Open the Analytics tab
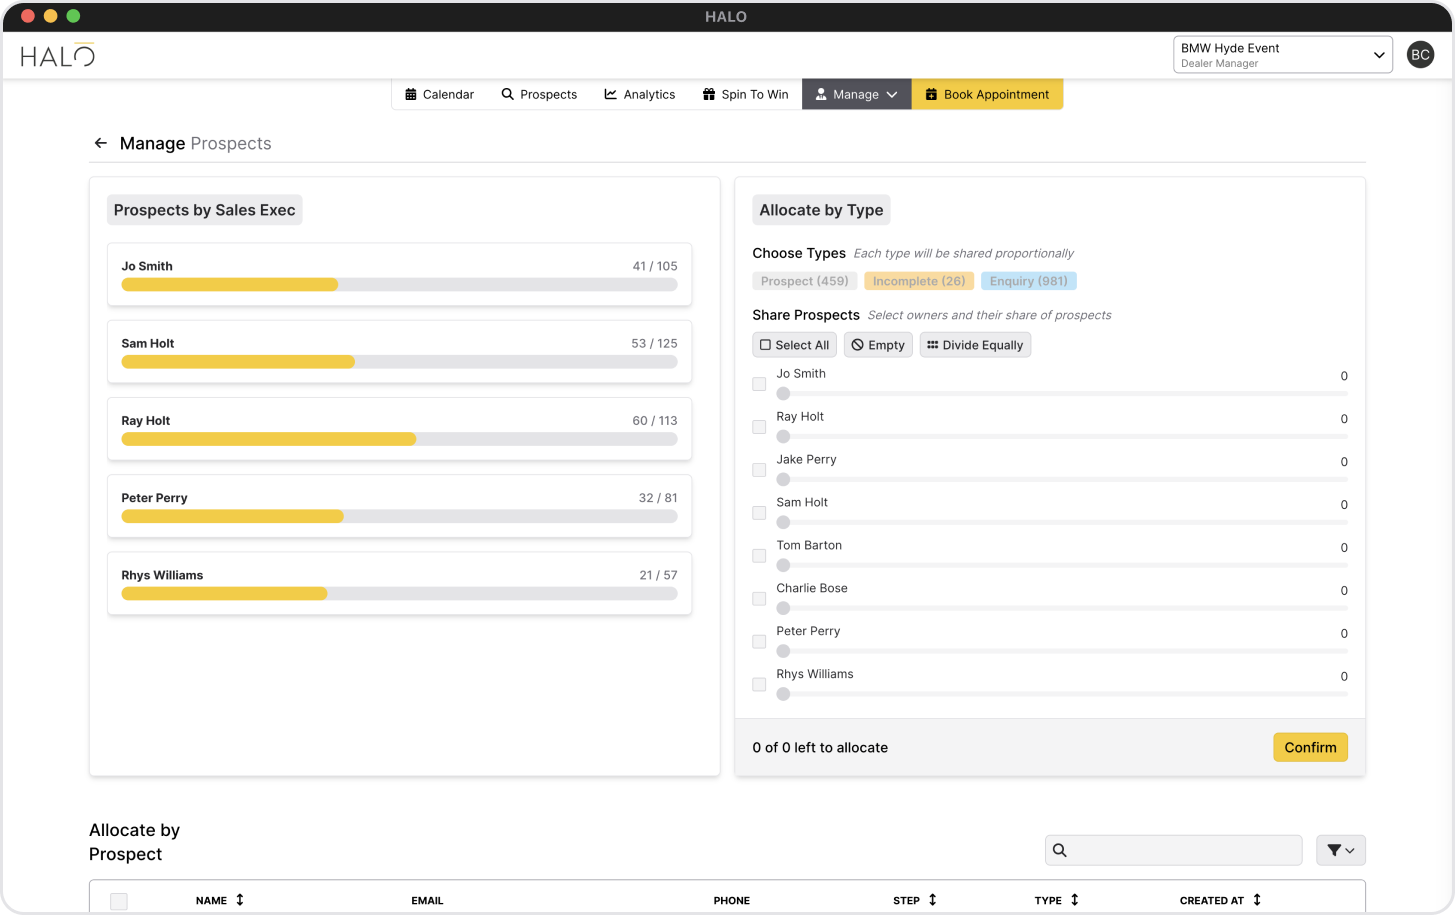The image size is (1455, 915). [x=640, y=94]
